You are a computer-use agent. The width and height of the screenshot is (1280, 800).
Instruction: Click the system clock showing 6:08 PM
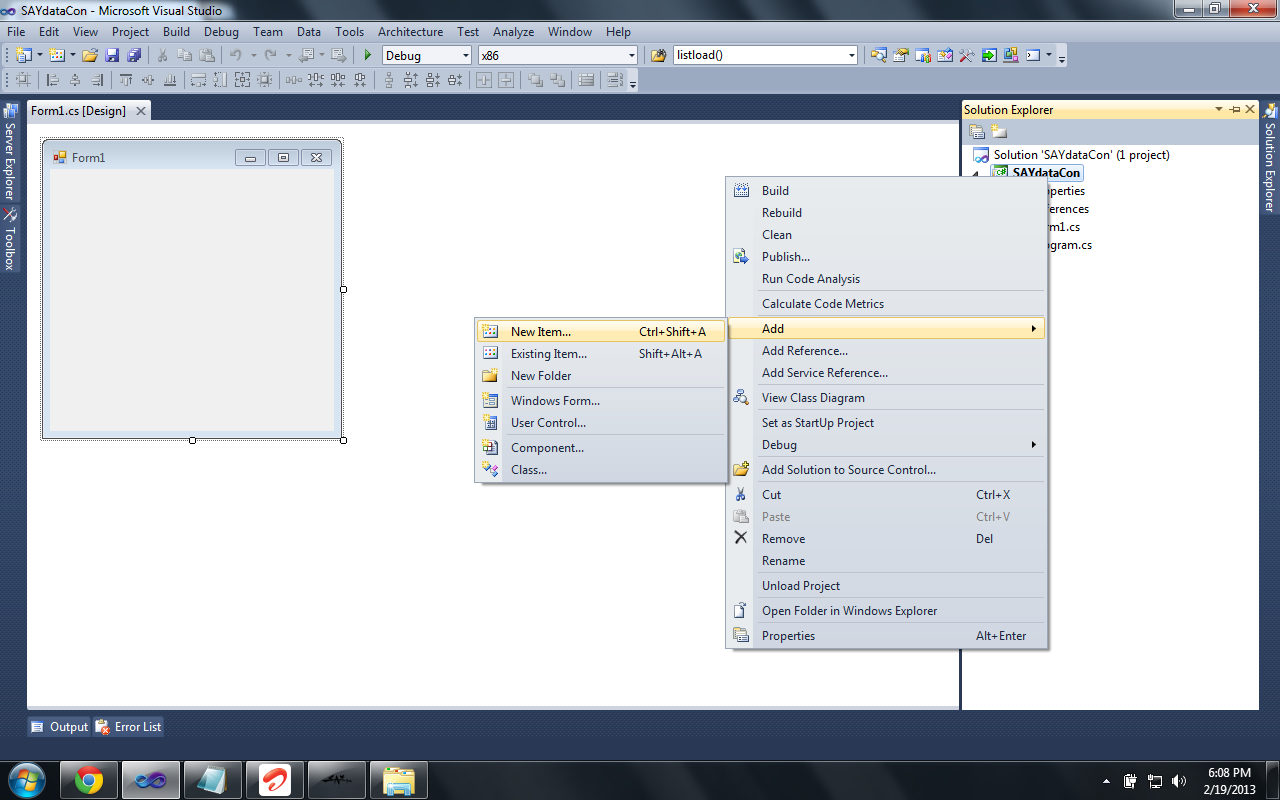coord(1229,773)
